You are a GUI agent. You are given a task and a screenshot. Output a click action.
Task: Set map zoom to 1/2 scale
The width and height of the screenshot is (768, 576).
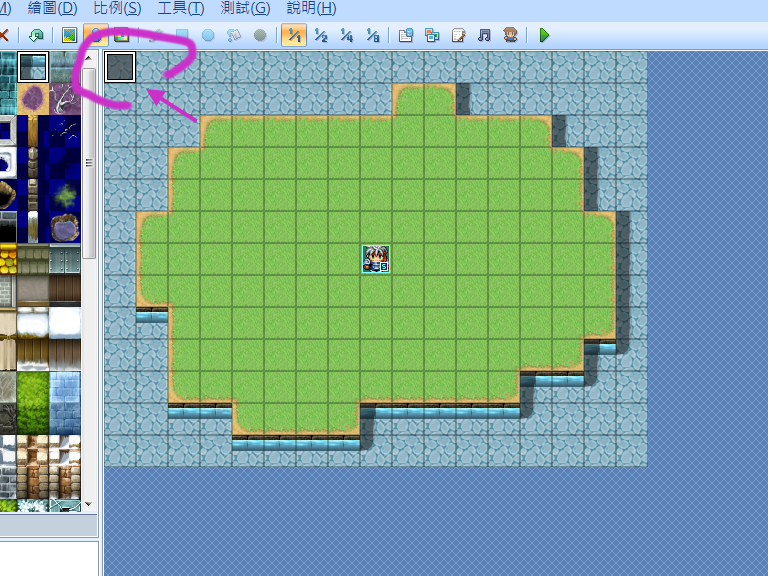321,35
